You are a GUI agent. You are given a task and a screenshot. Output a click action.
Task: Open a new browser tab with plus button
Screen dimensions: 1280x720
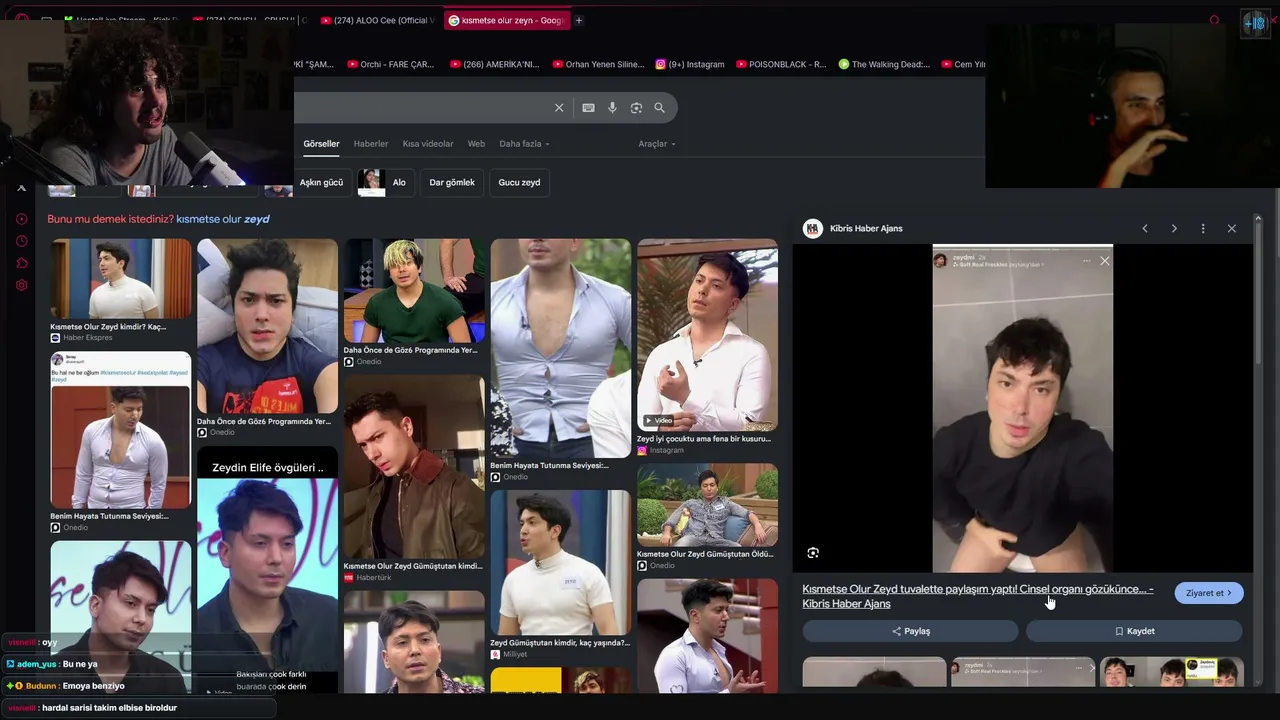coord(578,20)
